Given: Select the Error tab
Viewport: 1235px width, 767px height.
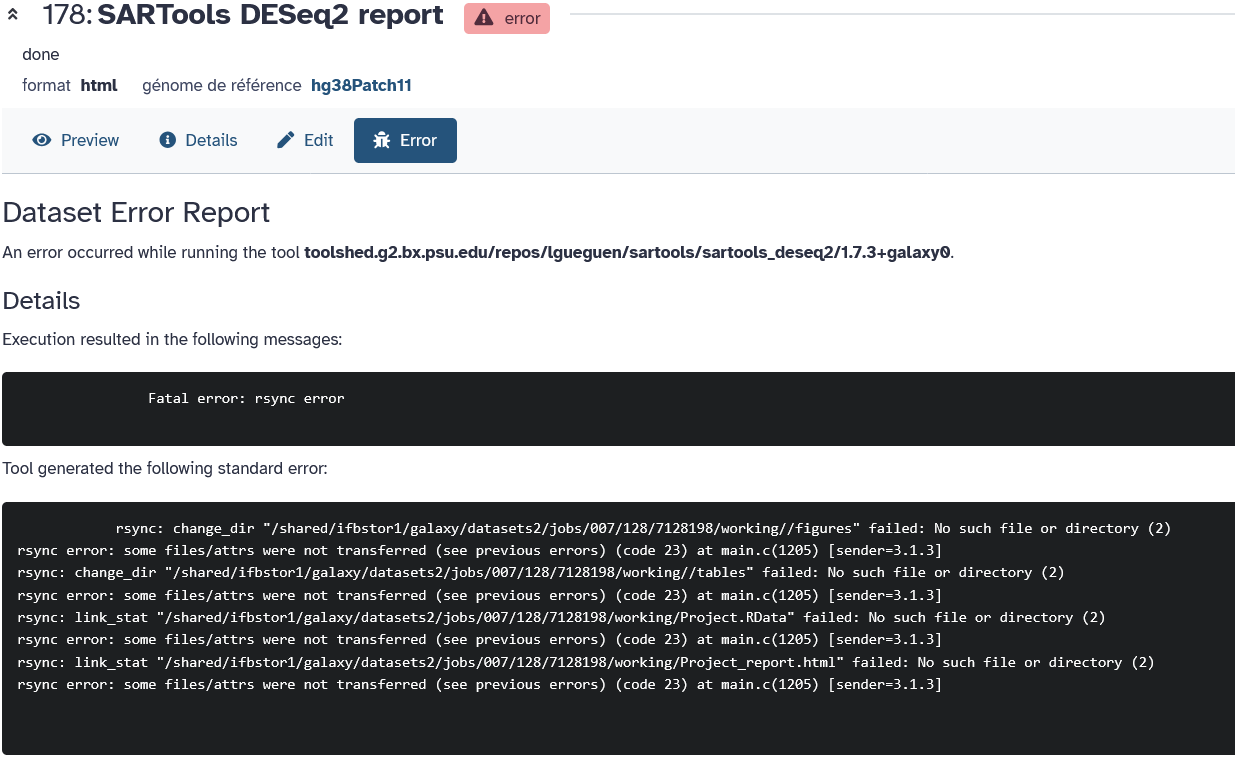Looking at the screenshot, I should 405,140.
